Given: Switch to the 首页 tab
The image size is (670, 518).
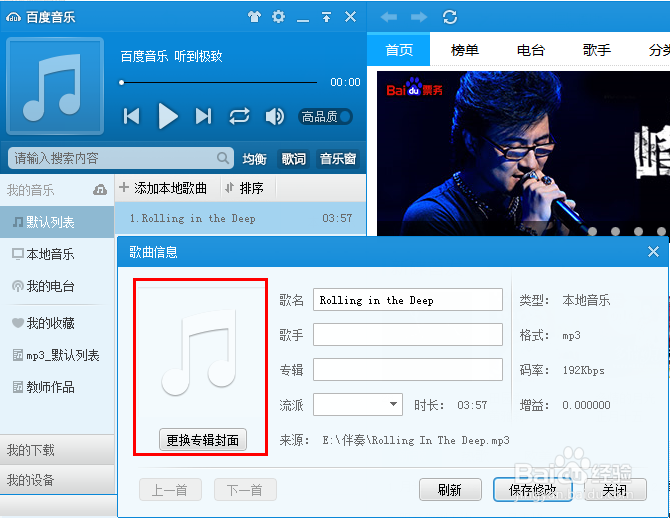Looking at the screenshot, I should tap(399, 50).
